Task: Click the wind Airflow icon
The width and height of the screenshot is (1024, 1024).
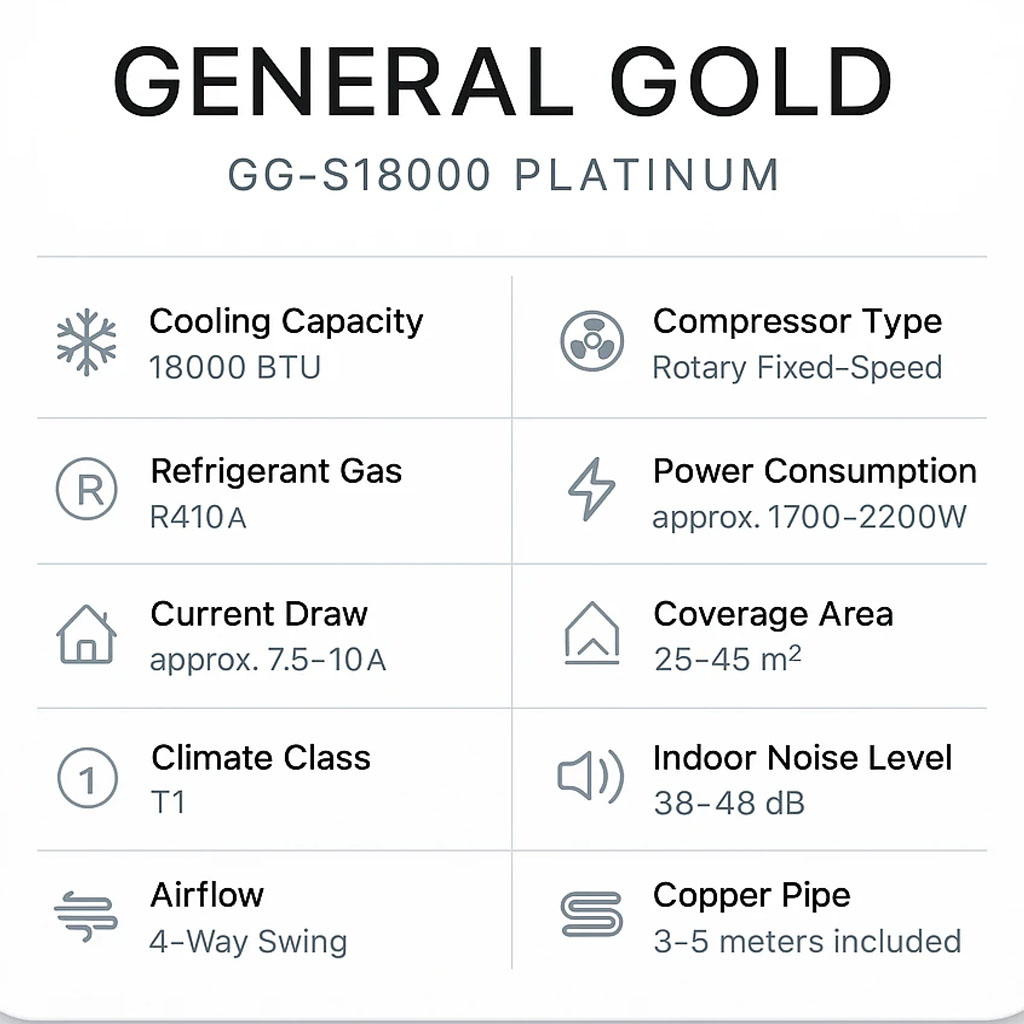Action: tap(86, 916)
